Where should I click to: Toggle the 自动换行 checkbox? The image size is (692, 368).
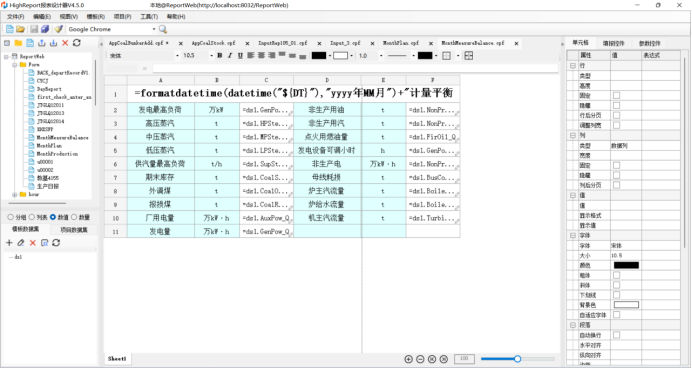click(x=617, y=335)
